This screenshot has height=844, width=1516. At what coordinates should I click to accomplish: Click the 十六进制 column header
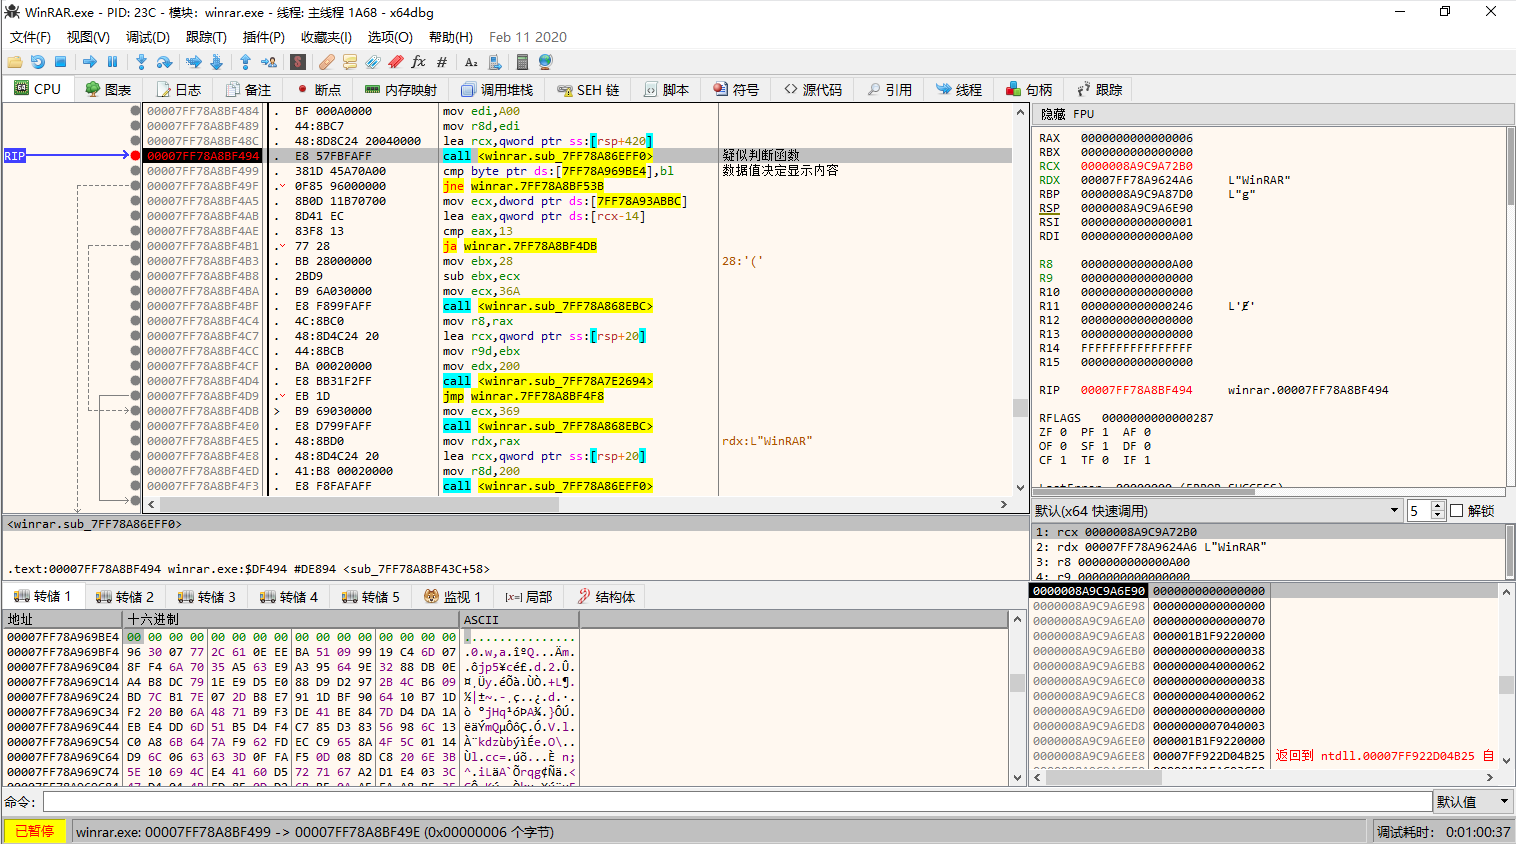click(x=291, y=620)
